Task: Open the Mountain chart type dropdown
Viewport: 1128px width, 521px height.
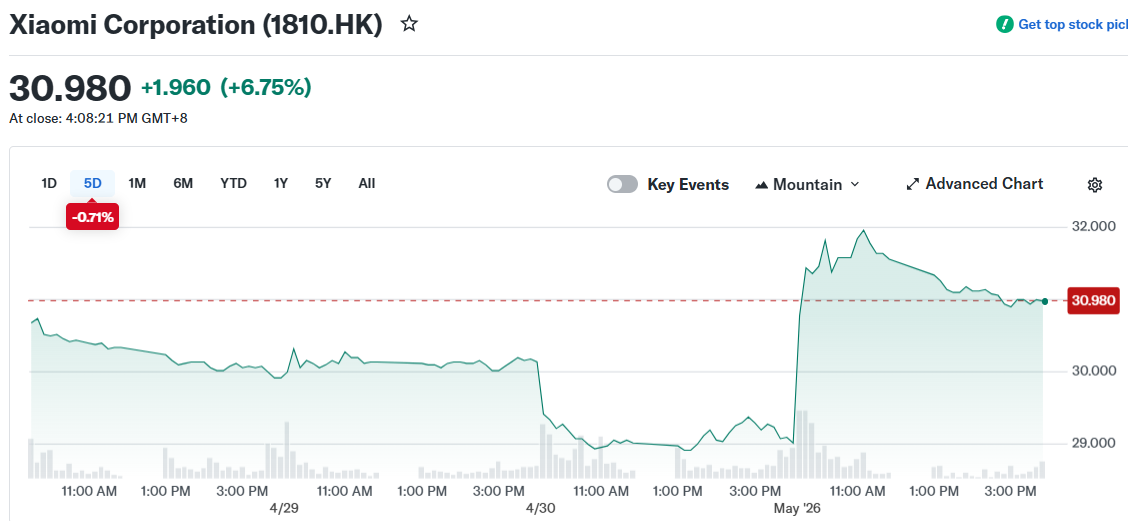Action: click(807, 184)
